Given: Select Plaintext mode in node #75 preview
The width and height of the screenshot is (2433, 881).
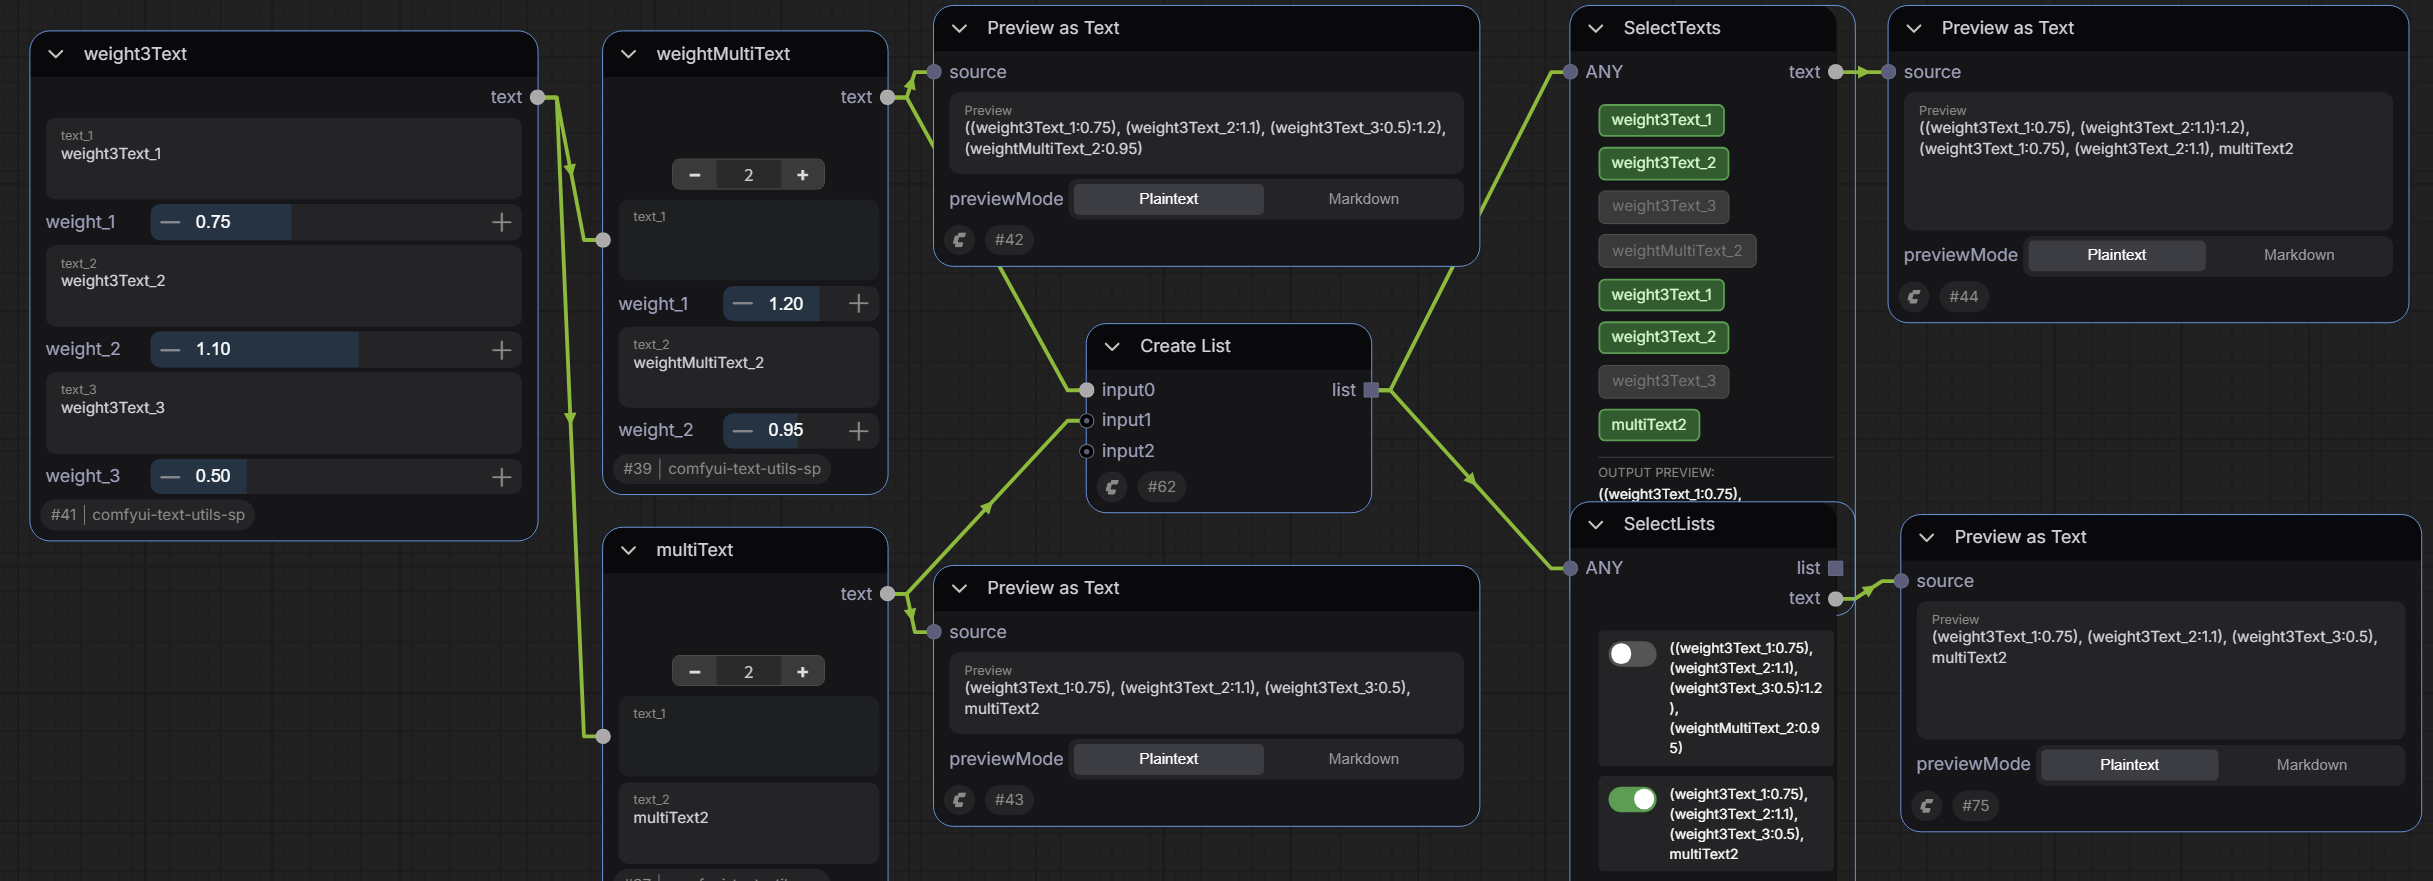Looking at the screenshot, I should (x=2129, y=765).
